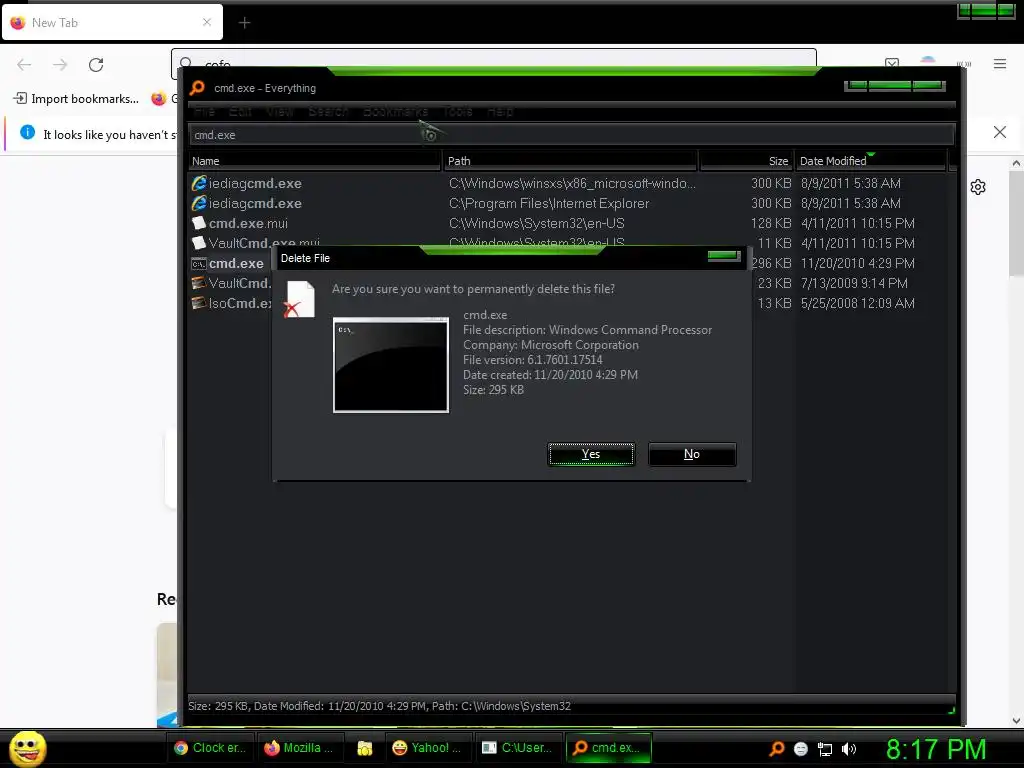
Task: Click Everything tray icon in system tray
Action: click(776, 749)
